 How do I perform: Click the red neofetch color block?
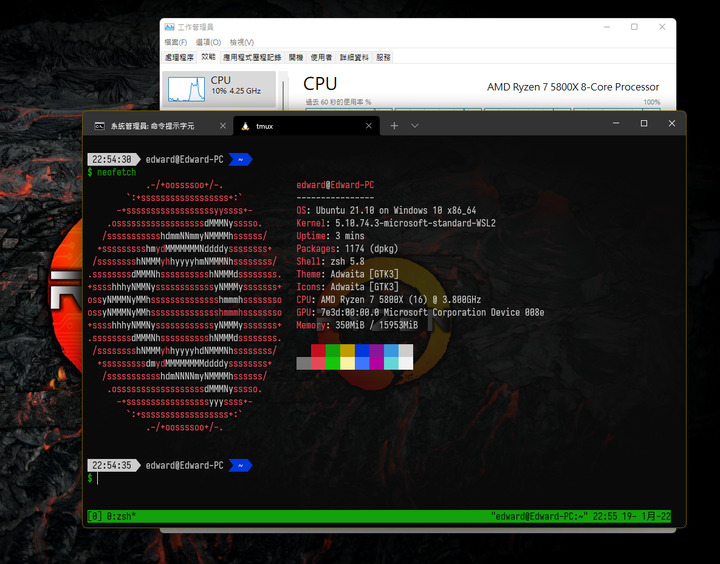click(x=318, y=350)
